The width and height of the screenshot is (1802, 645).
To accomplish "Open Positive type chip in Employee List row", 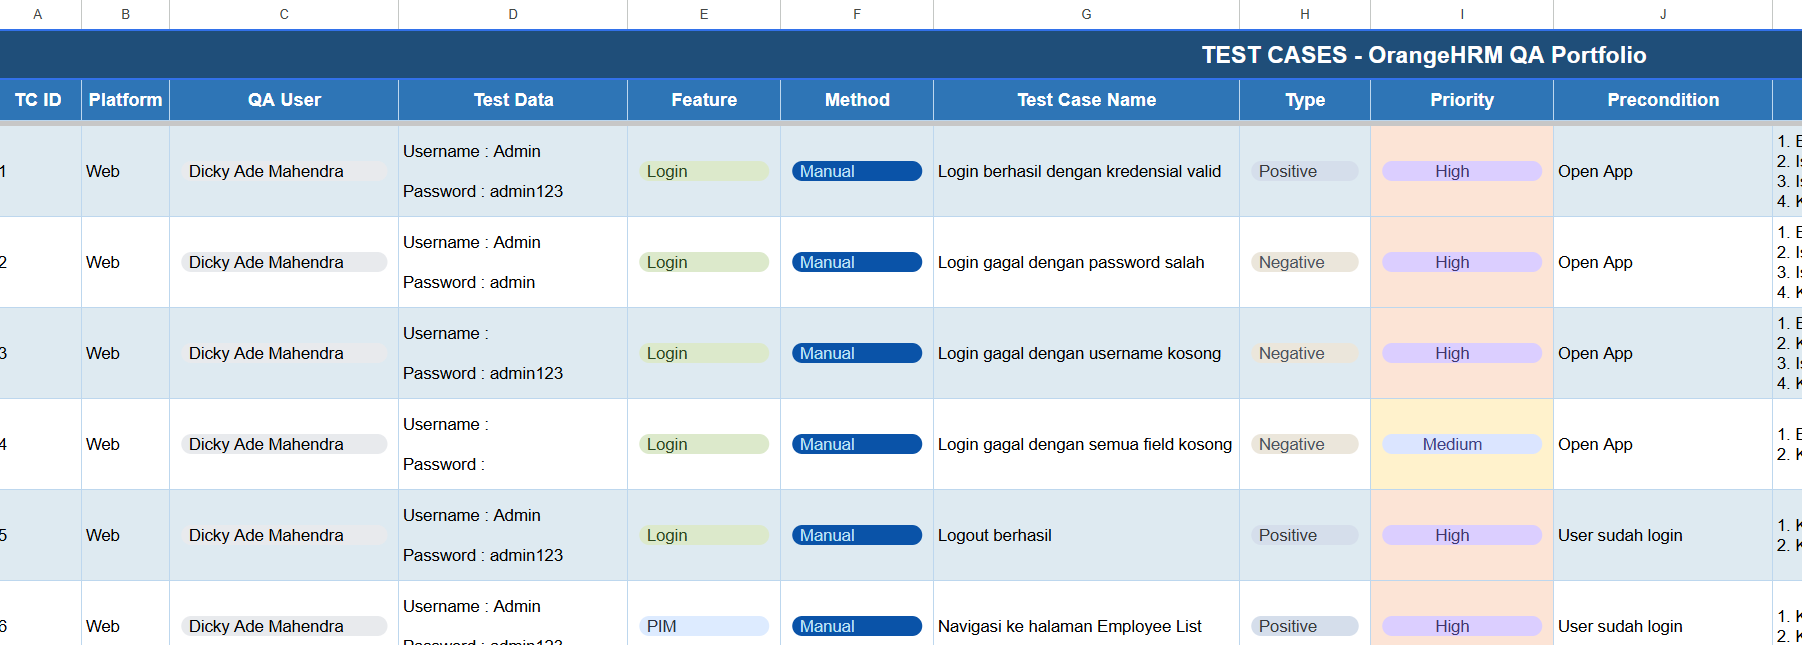I will pyautogui.click(x=1305, y=626).
